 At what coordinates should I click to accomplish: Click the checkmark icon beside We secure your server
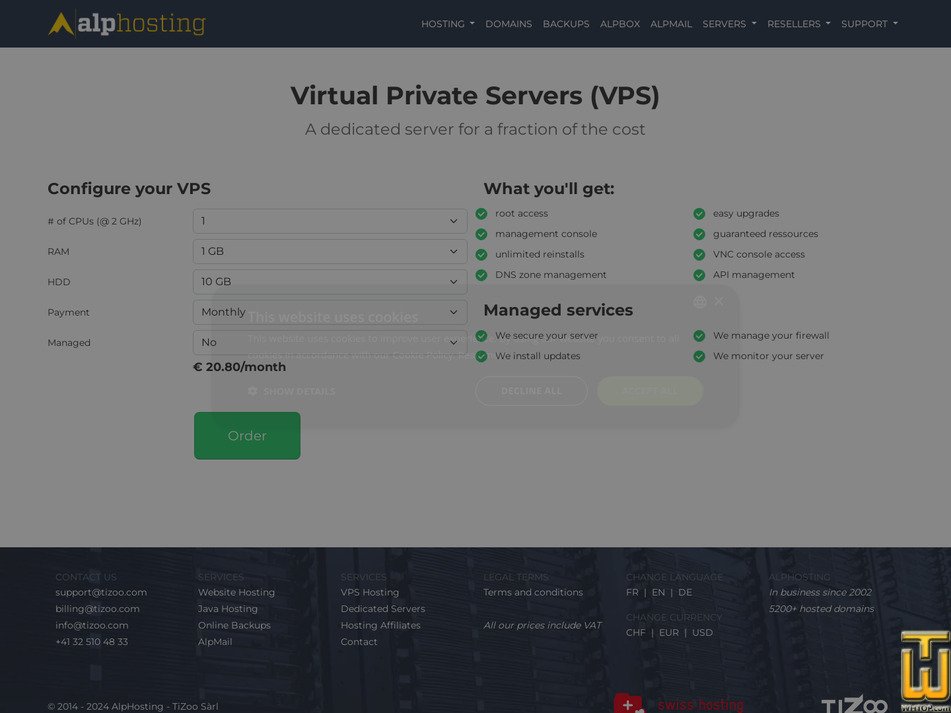pyautogui.click(x=482, y=336)
